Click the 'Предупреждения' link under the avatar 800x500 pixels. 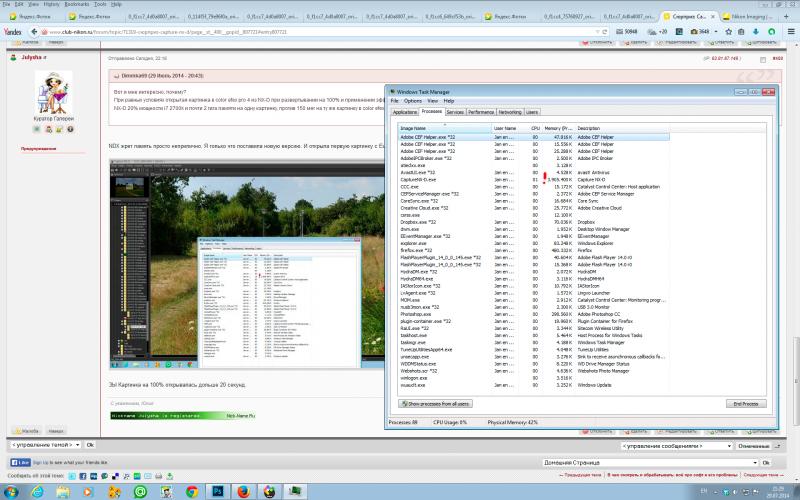coord(38,148)
